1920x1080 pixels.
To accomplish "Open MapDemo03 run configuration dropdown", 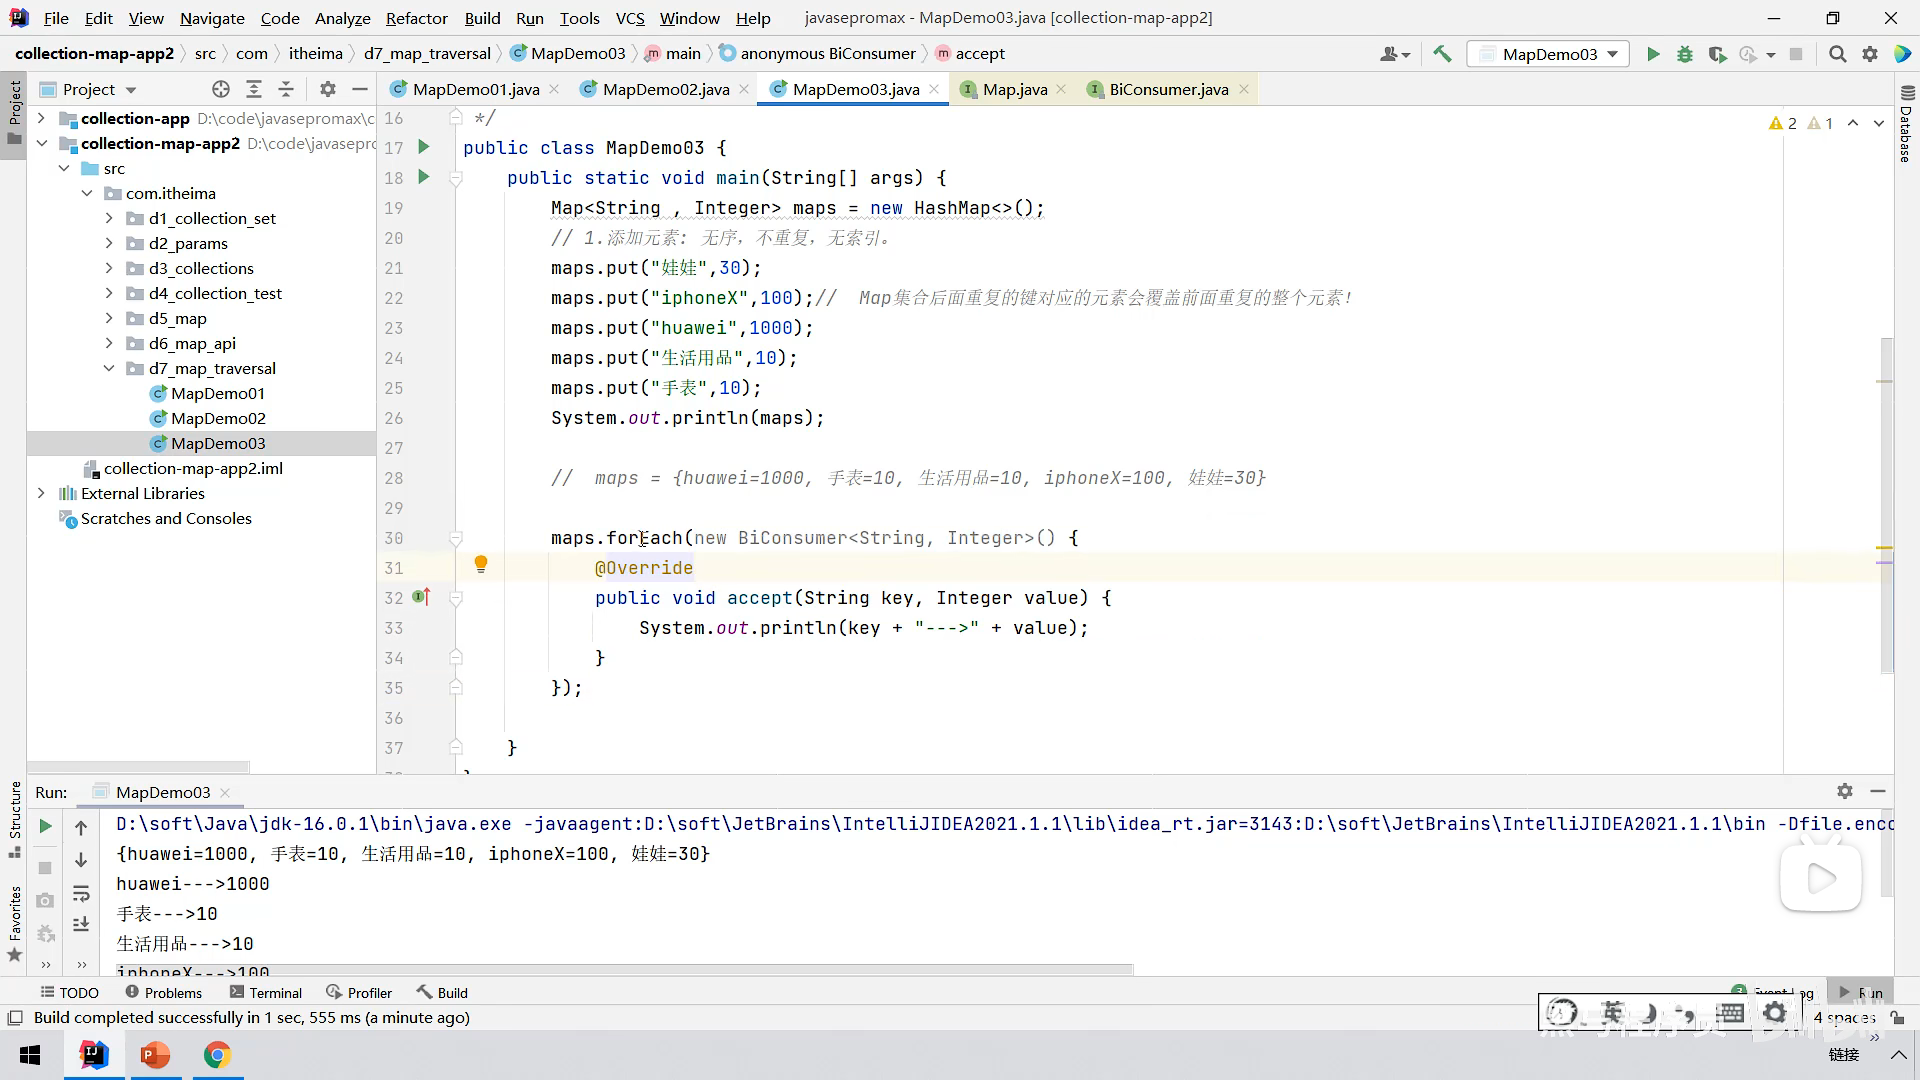I will click(1548, 54).
